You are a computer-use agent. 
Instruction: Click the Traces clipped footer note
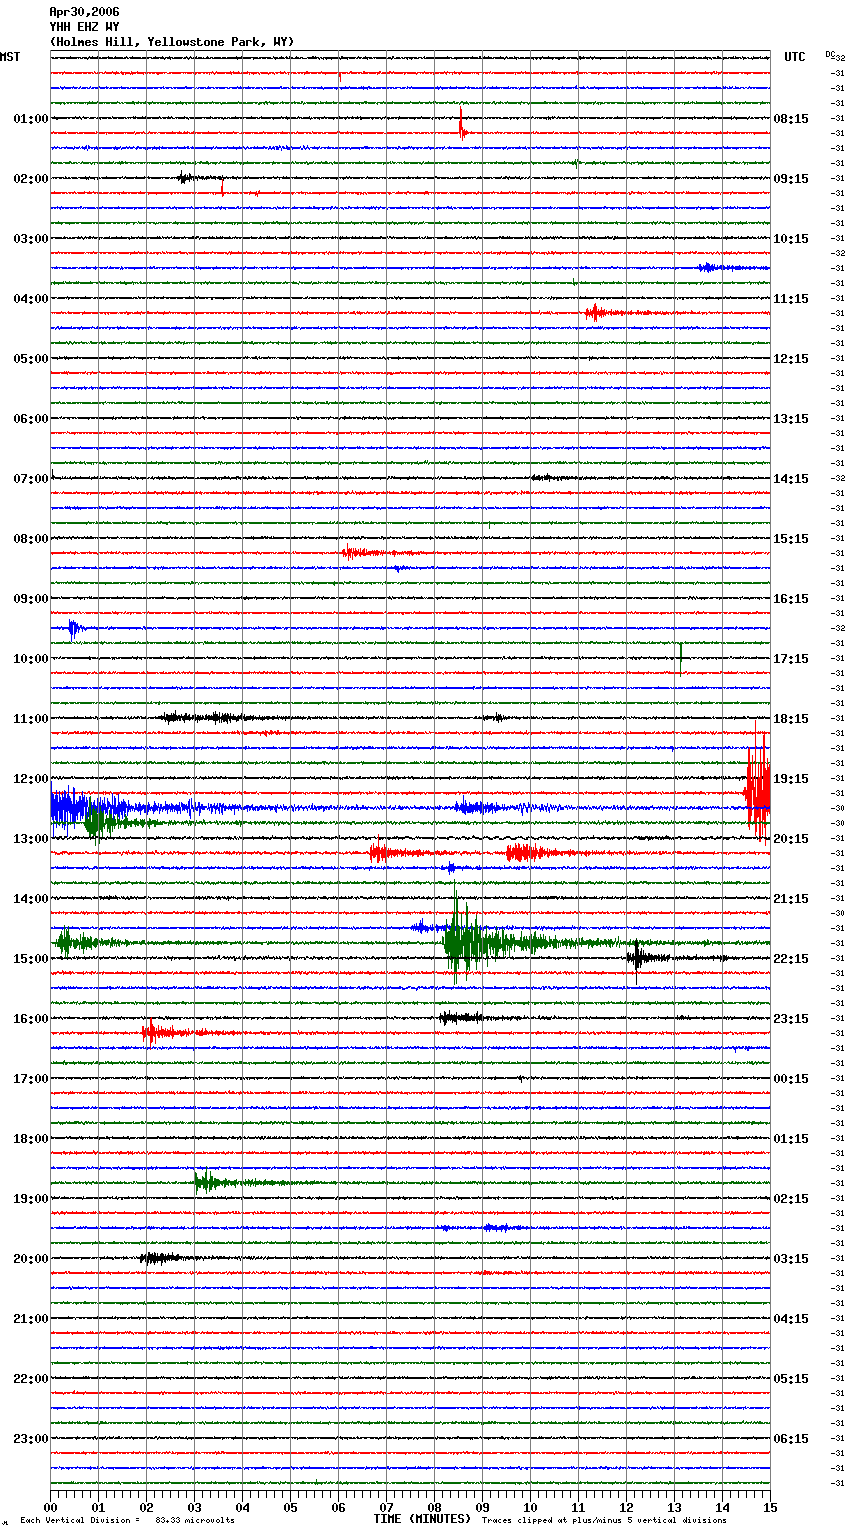[x=604, y=1520]
